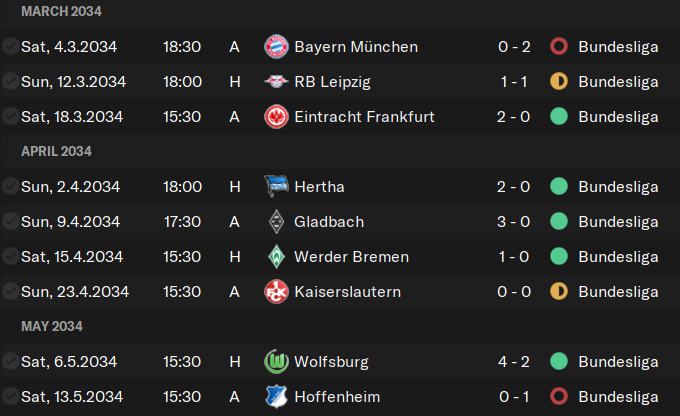Toggle the checkmark beside Sun, 2.4.2034 match

tap(10, 187)
